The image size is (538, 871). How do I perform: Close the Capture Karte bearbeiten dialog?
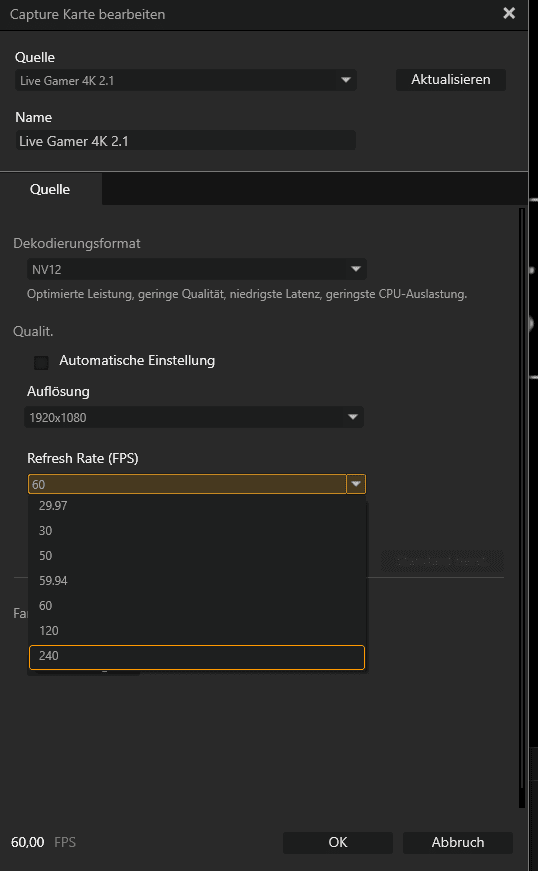509,14
